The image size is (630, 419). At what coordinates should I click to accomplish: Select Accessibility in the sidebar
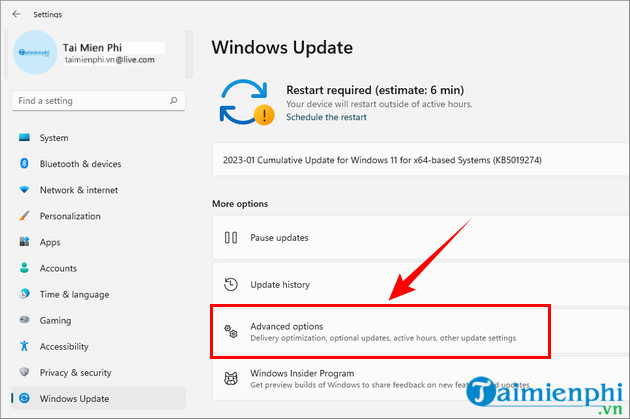tap(98, 347)
